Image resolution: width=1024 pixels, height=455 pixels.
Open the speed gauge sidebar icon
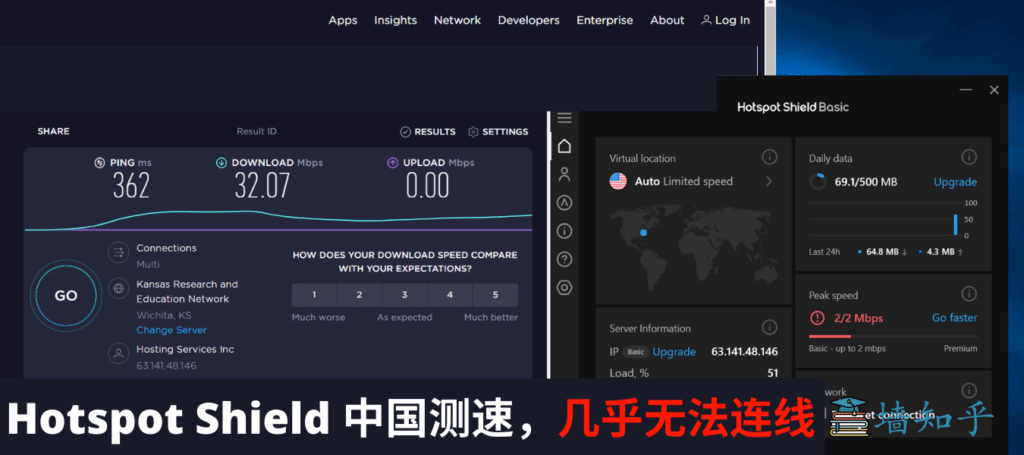click(x=564, y=203)
